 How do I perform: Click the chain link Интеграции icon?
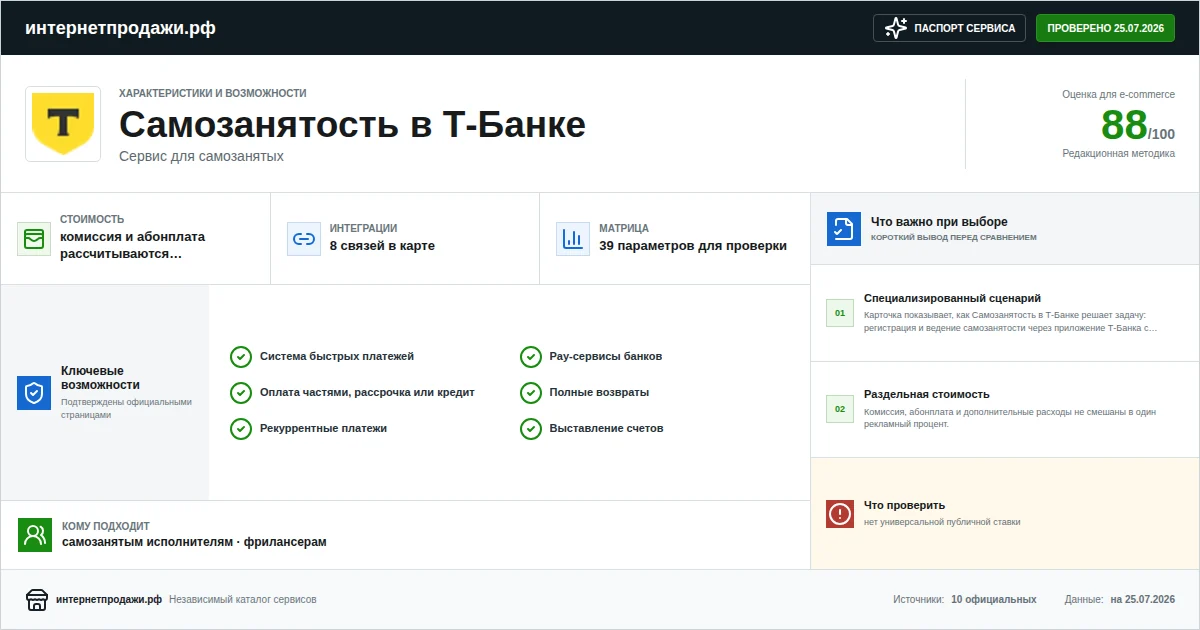click(303, 239)
